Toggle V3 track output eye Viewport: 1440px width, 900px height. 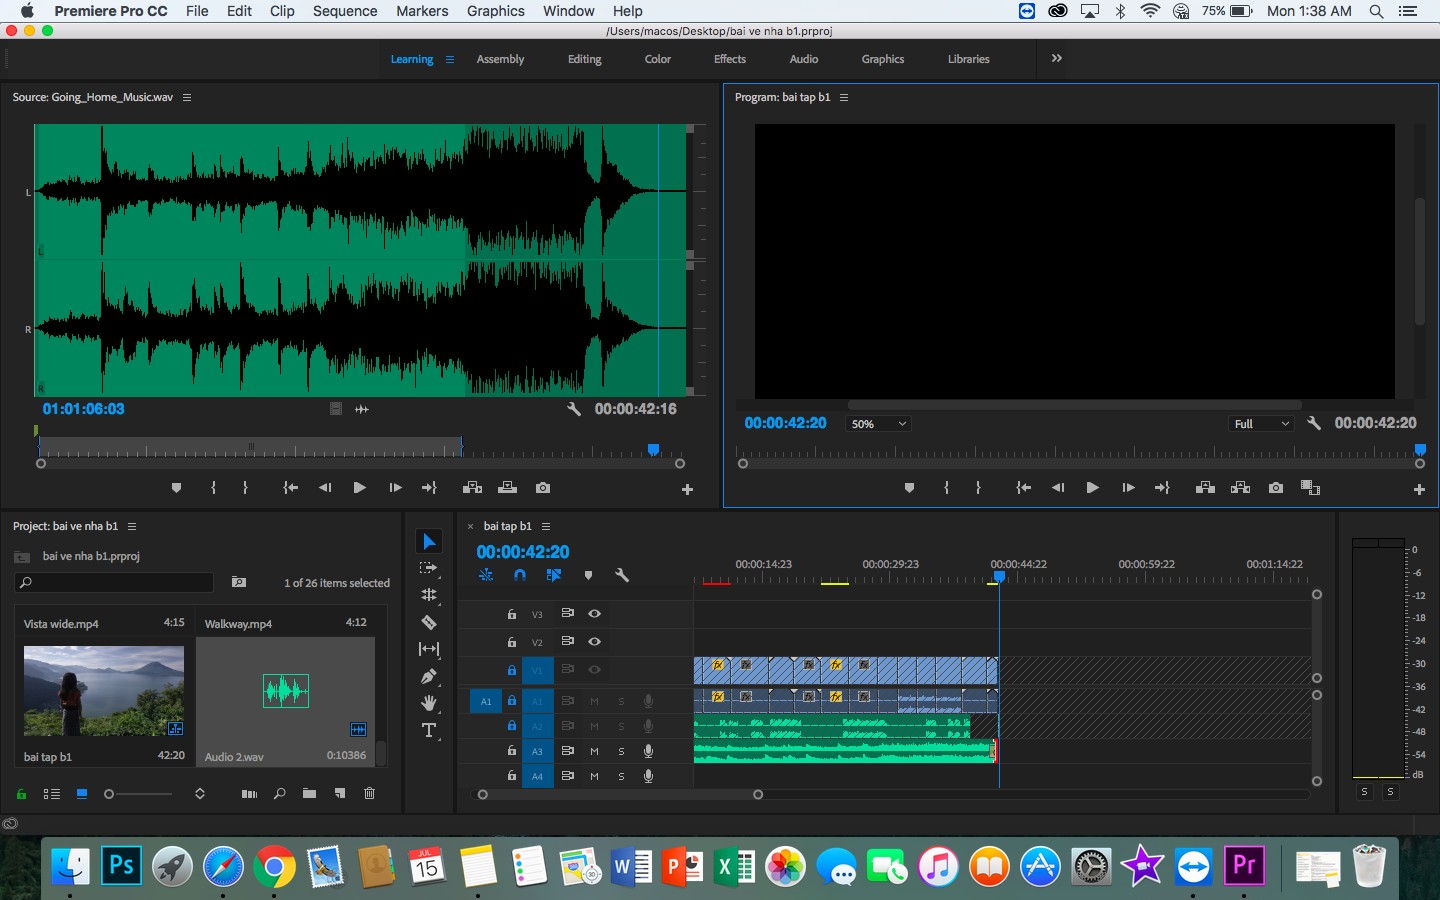[x=594, y=613]
